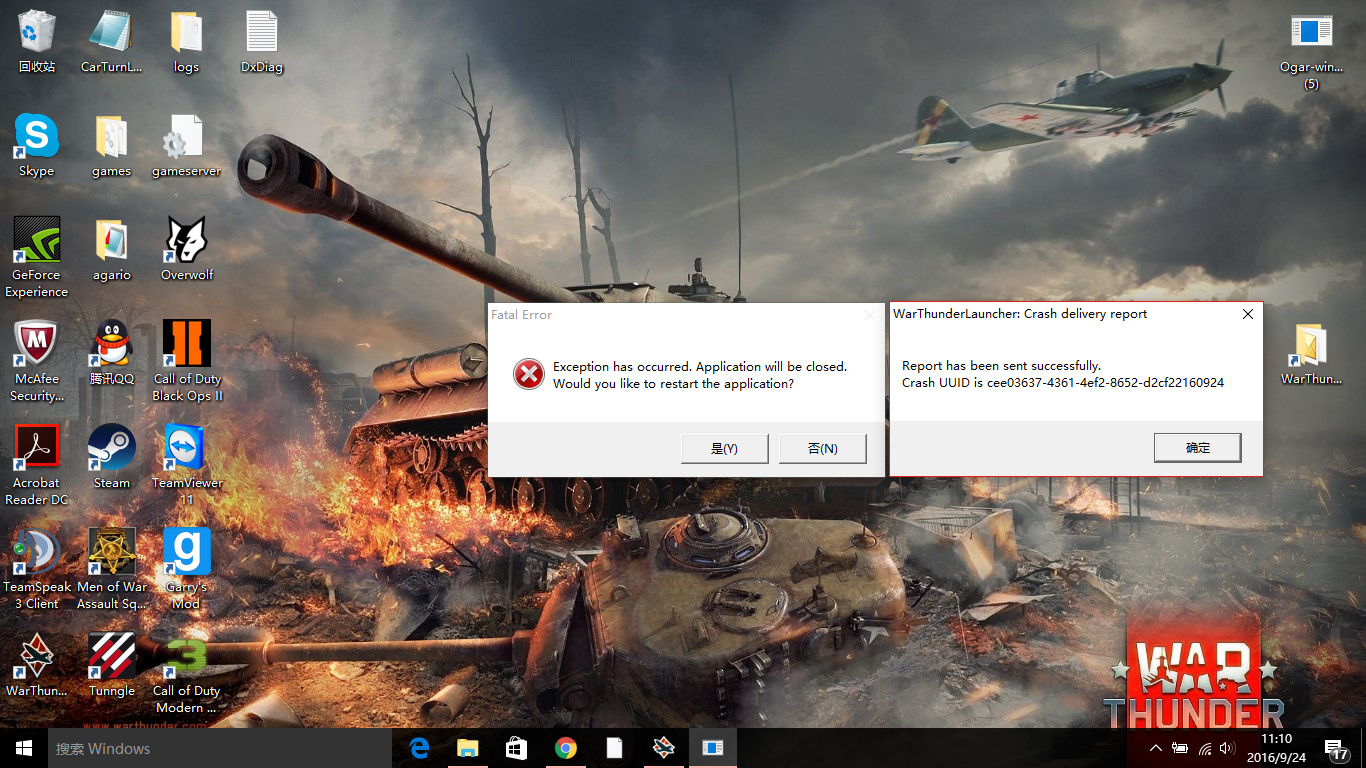Image resolution: width=1366 pixels, height=768 pixels.
Task: Open the Windows Start menu
Action: pyautogui.click(x=24, y=748)
